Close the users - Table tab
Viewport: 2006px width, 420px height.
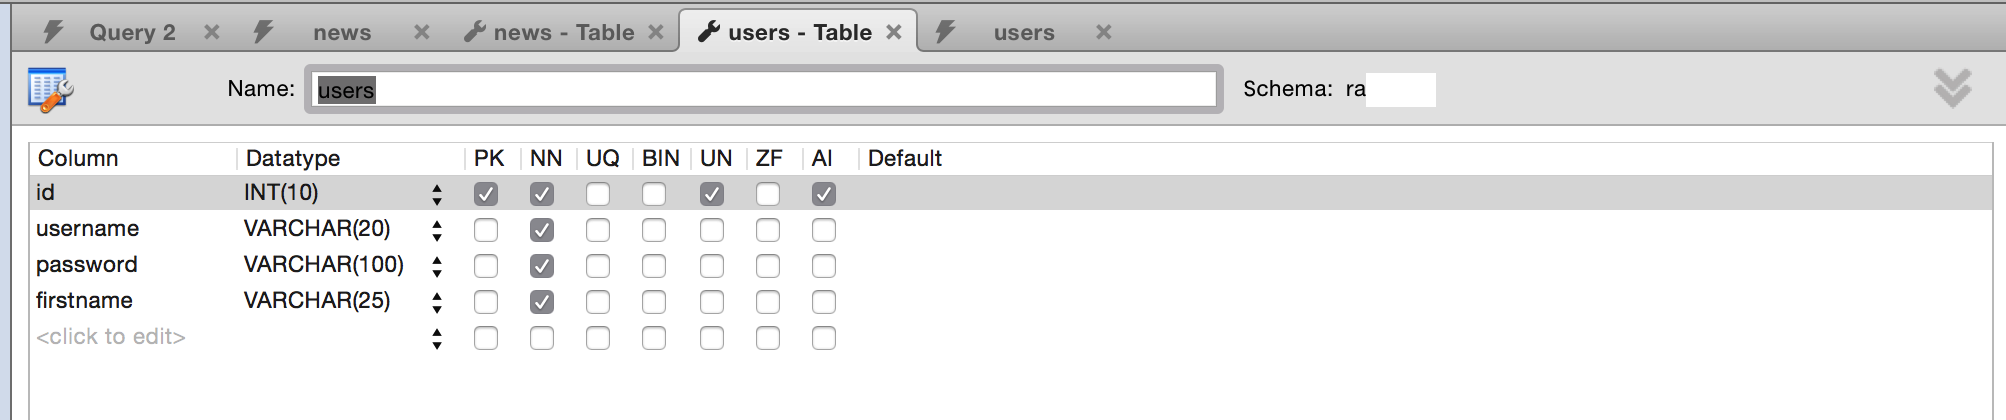coord(894,32)
